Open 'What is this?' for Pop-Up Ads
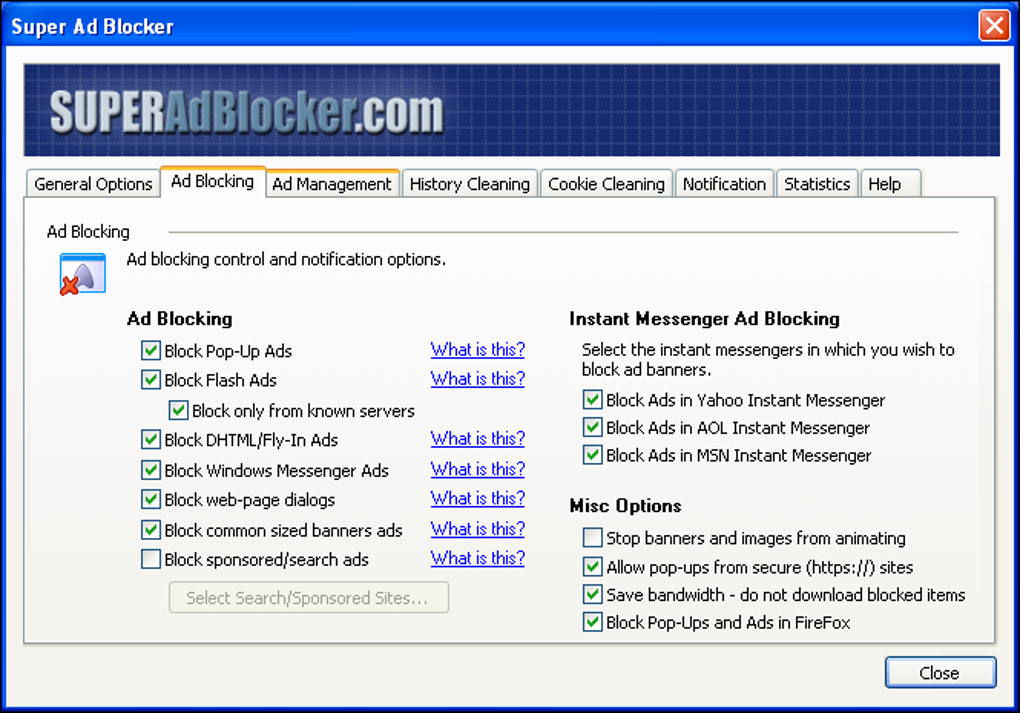This screenshot has width=1020, height=713. [477, 349]
